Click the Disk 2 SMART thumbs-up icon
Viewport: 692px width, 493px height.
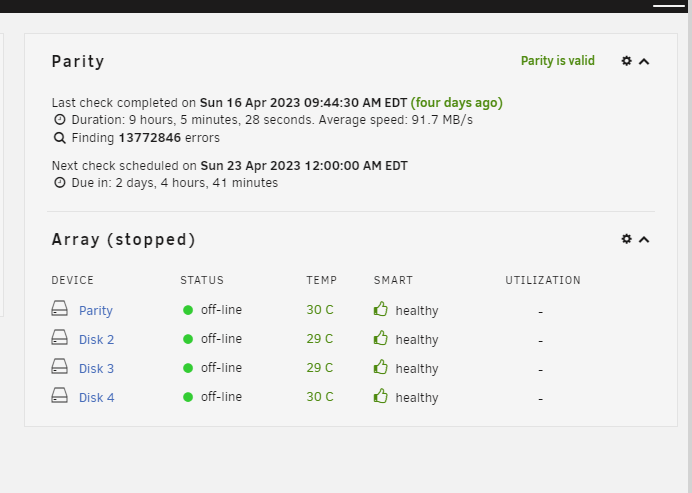pyautogui.click(x=380, y=338)
